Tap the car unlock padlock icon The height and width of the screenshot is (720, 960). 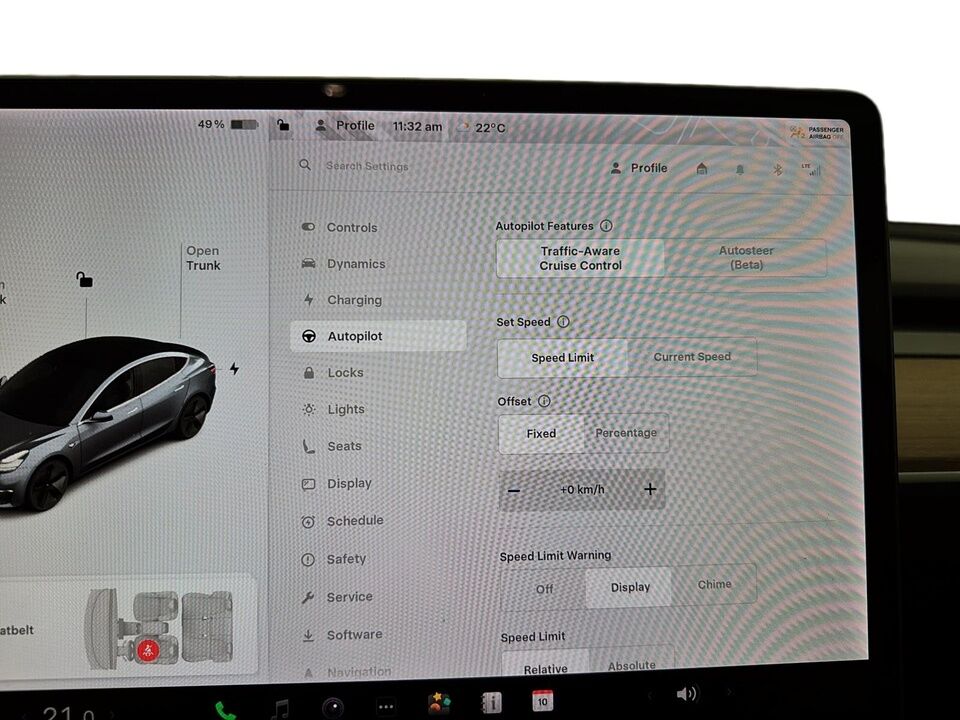point(84,280)
